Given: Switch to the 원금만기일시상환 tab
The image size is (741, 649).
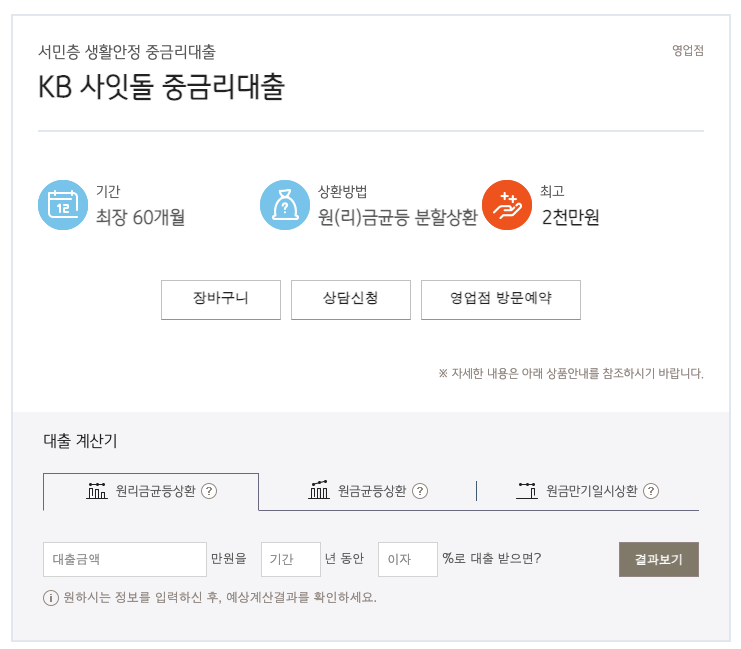Looking at the screenshot, I should (x=588, y=492).
